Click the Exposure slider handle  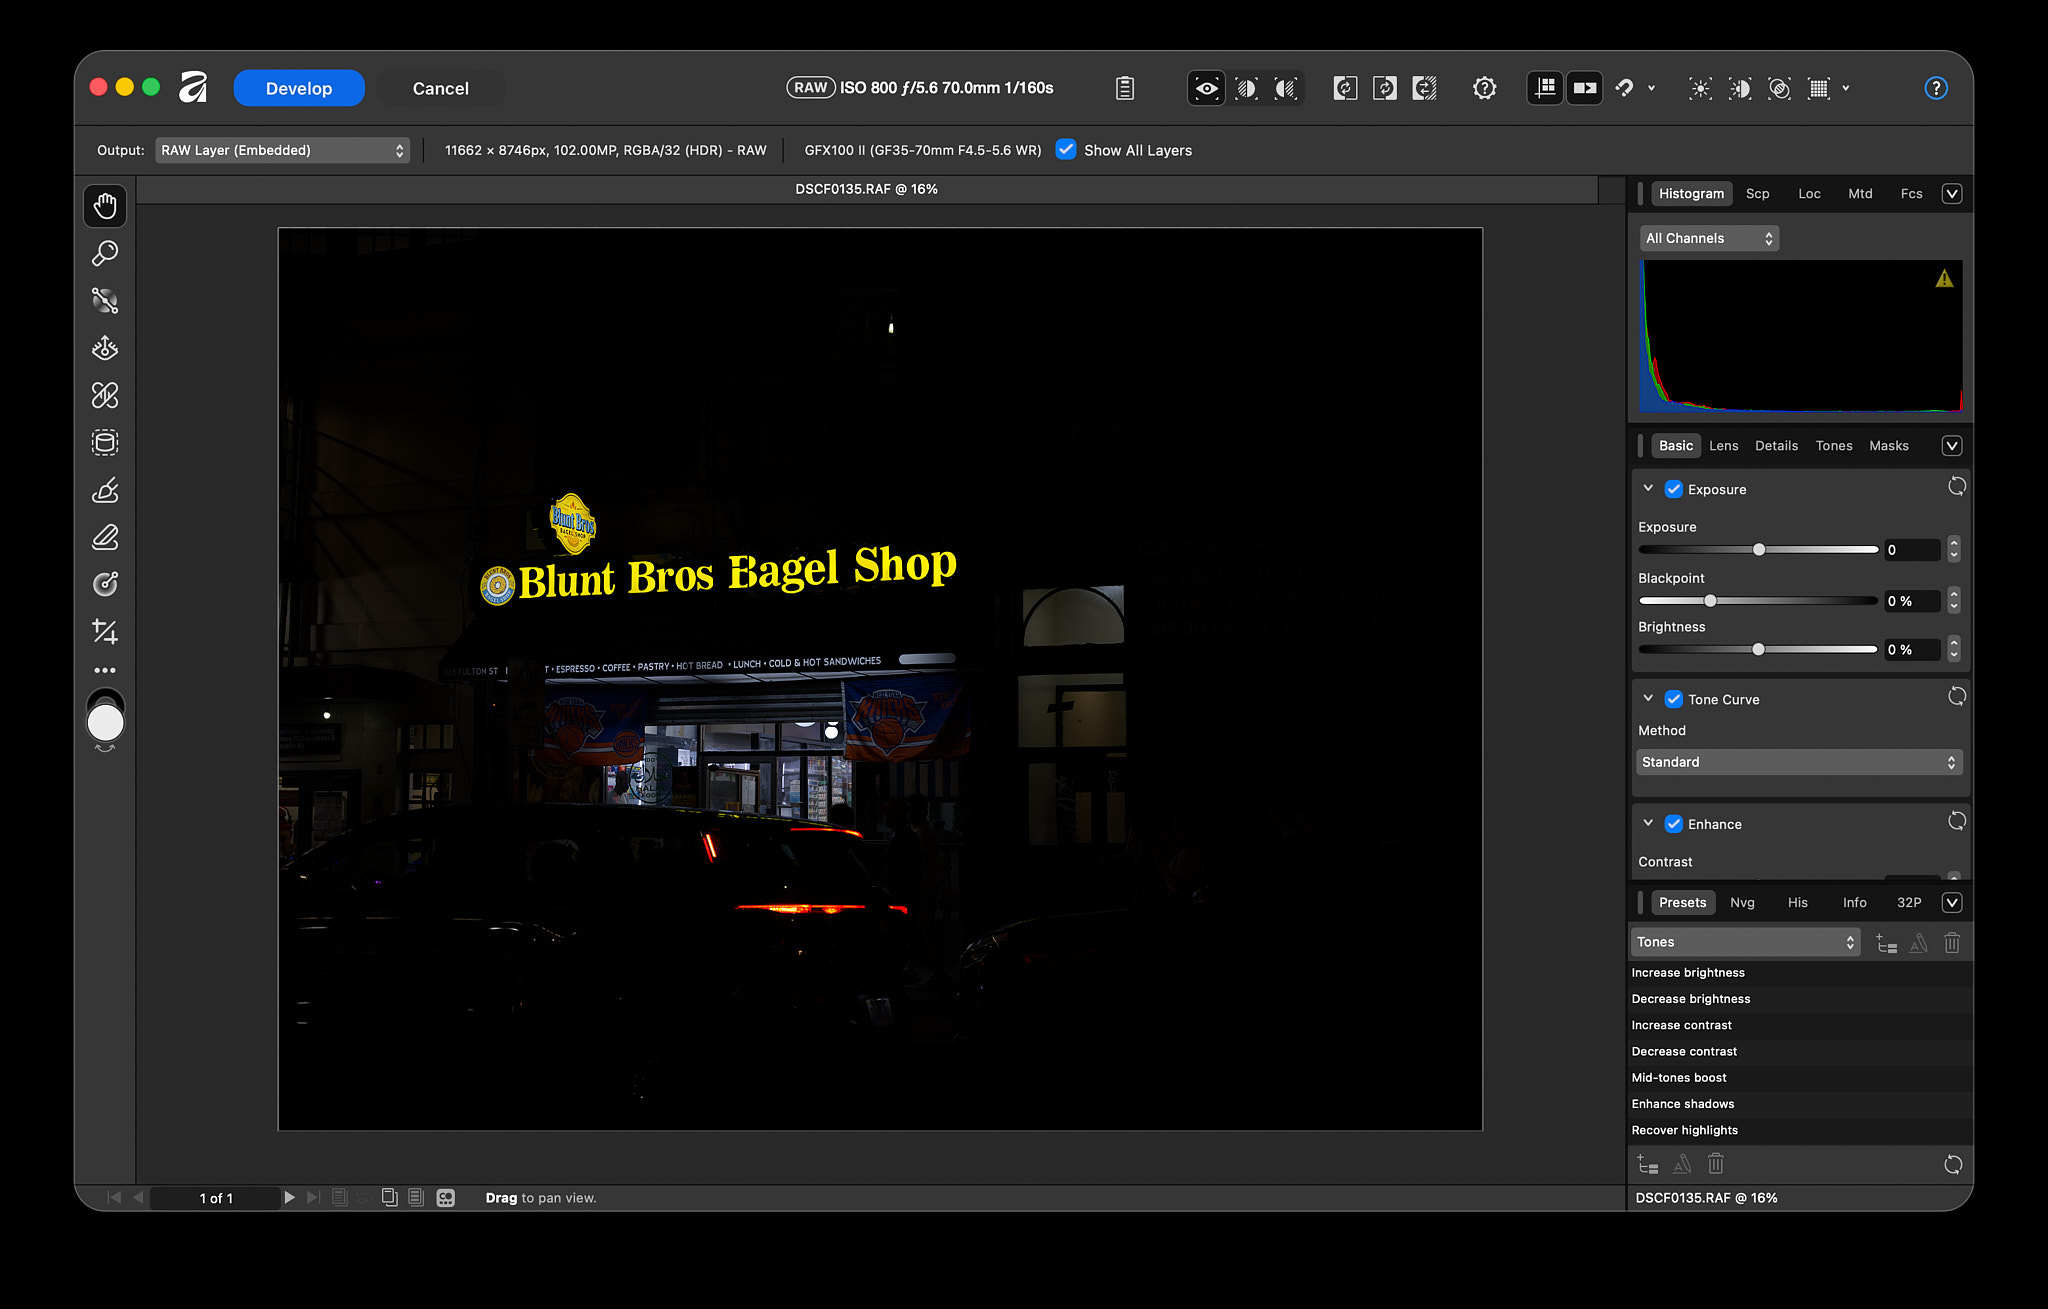(x=1759, y=550)
